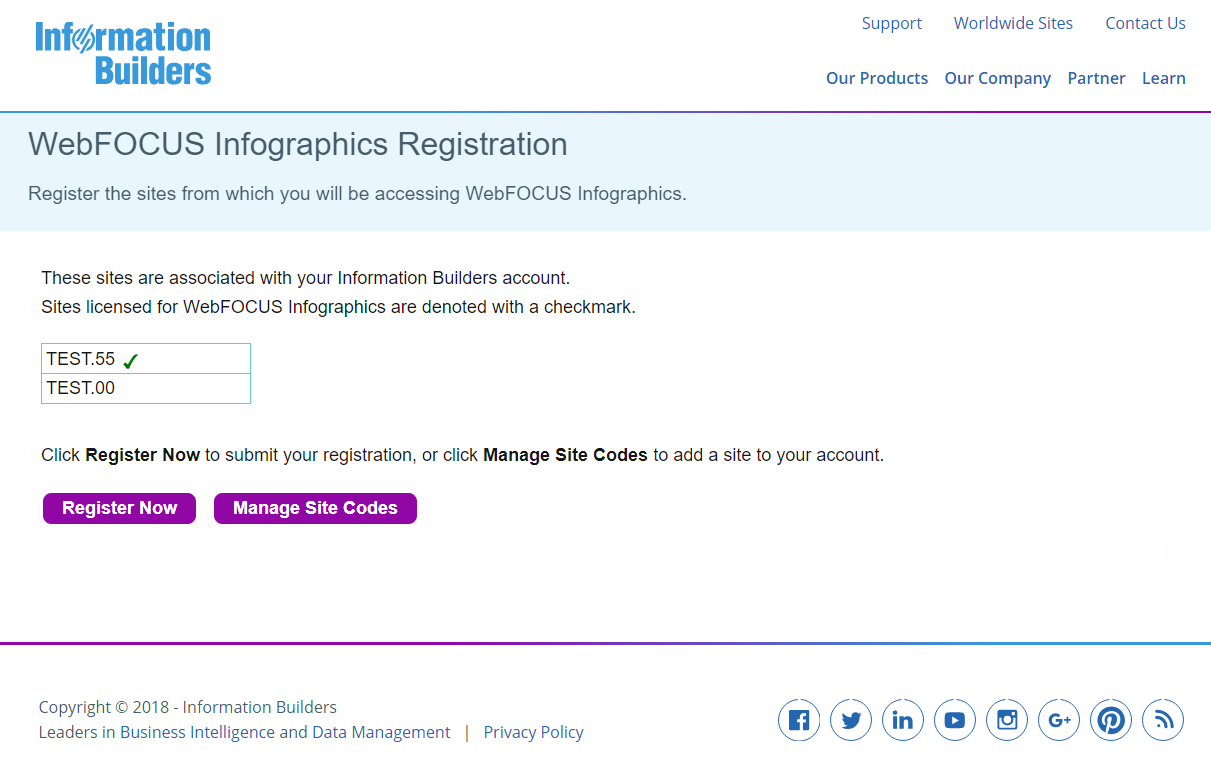Open the Our Products menu
The height and width of the screenshot is (759, 1211).
[x=877, y=78]
